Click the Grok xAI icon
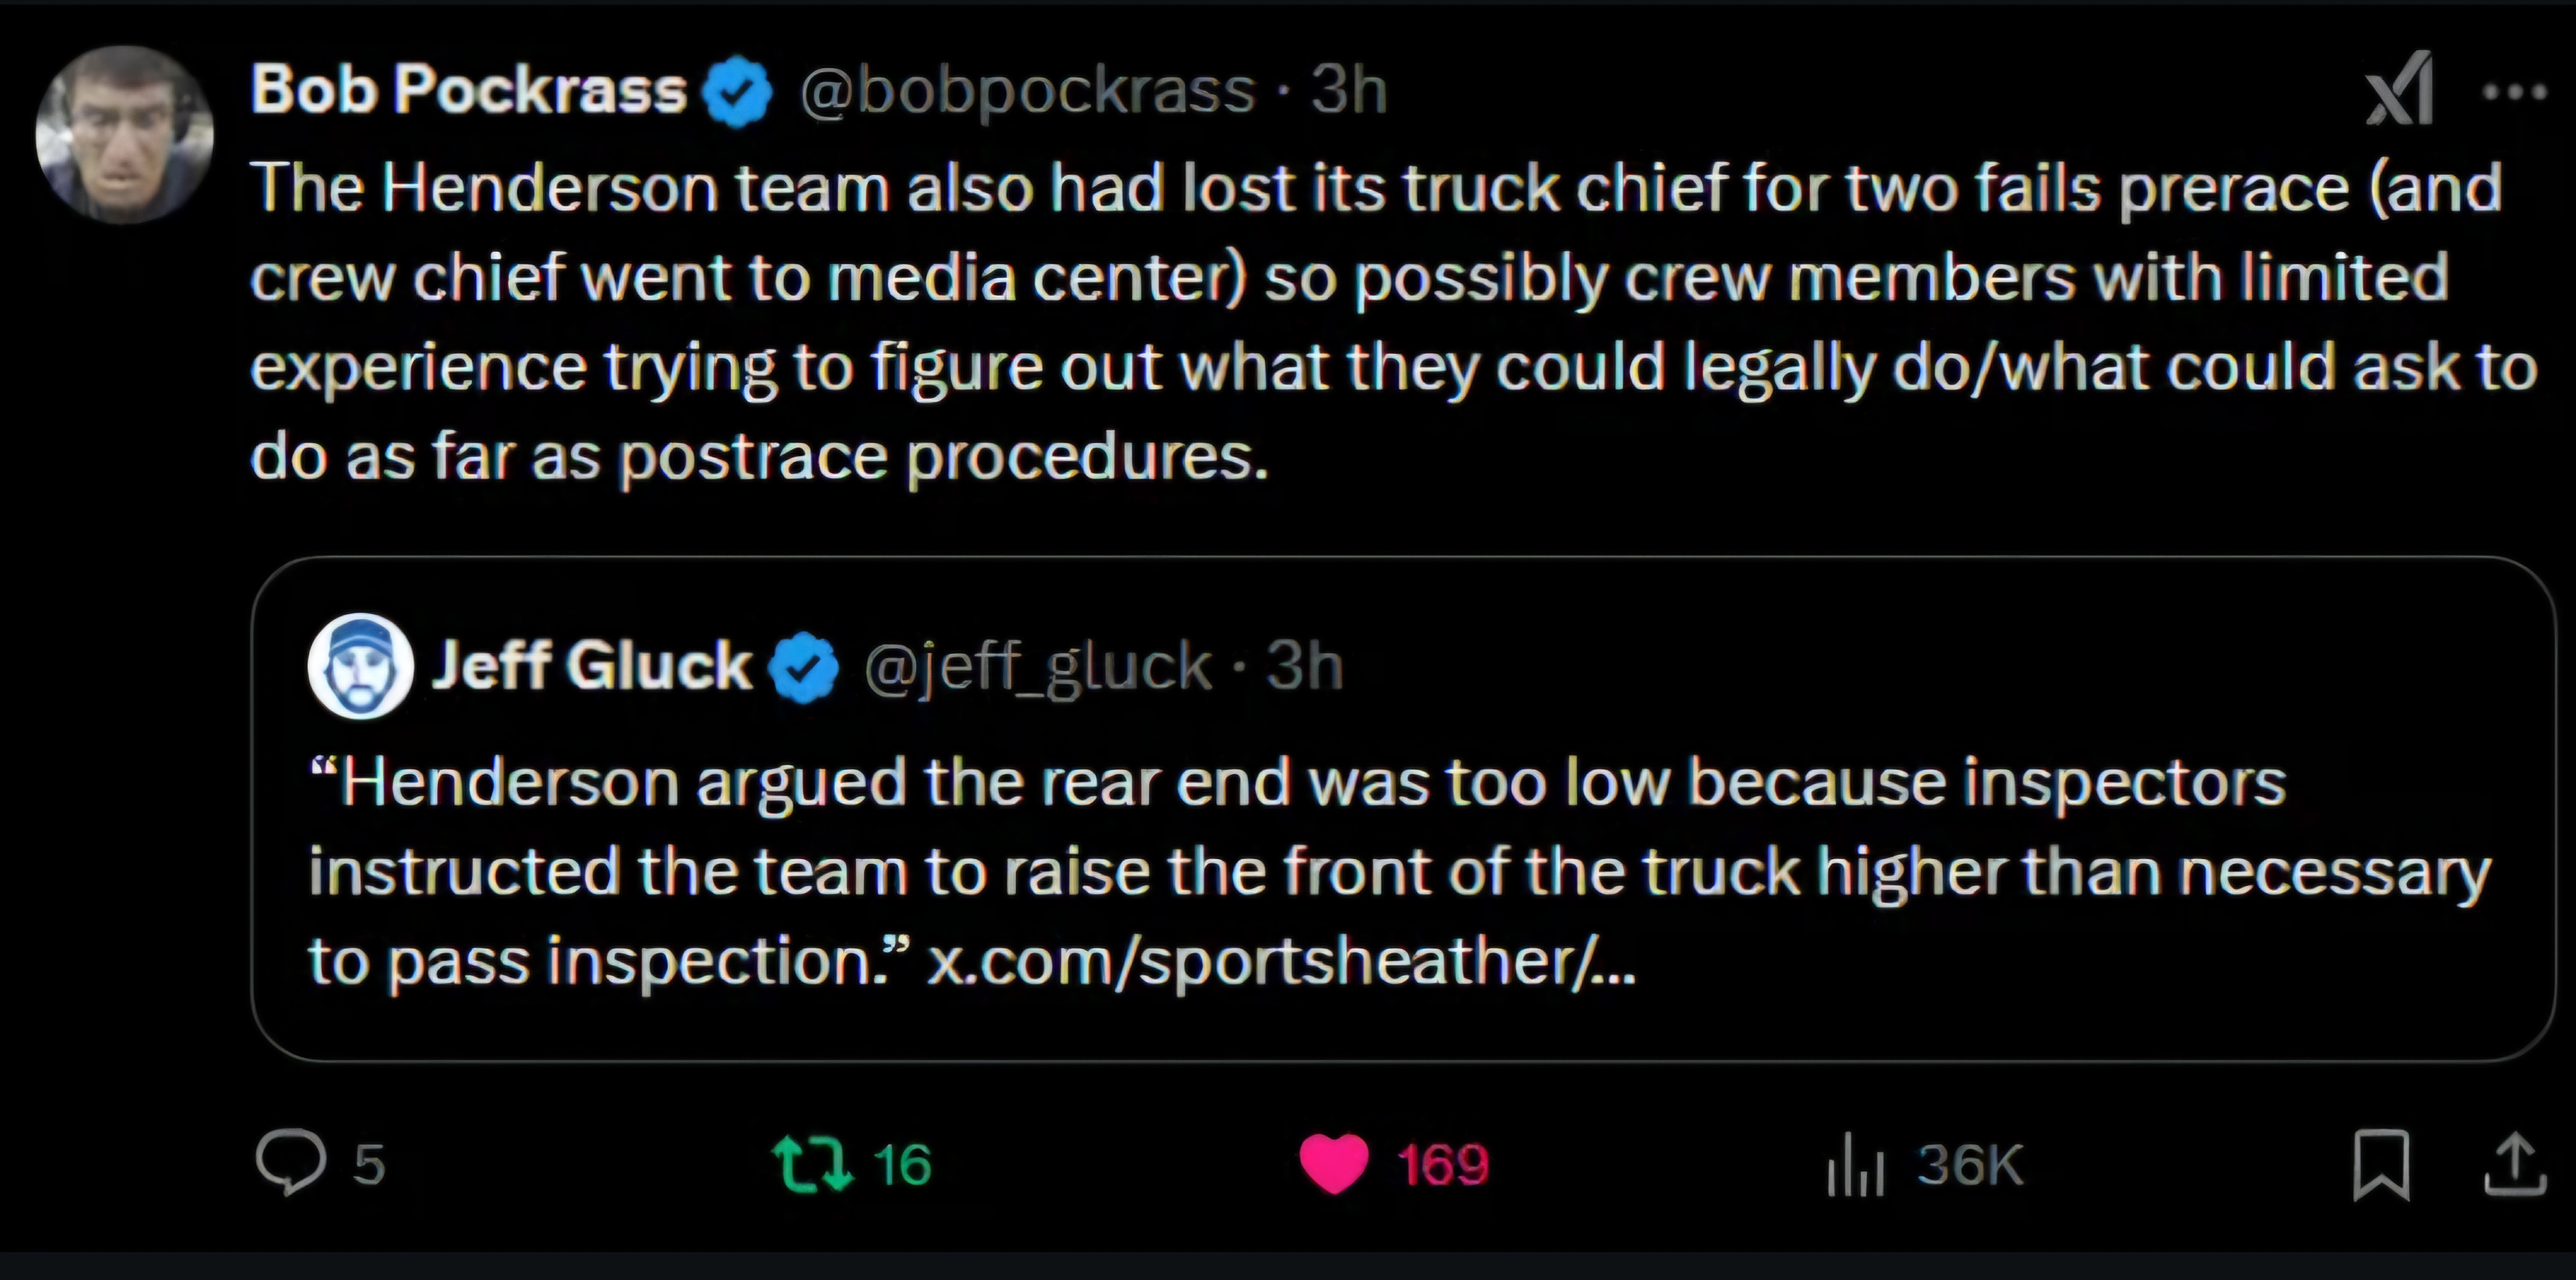 2399,90
